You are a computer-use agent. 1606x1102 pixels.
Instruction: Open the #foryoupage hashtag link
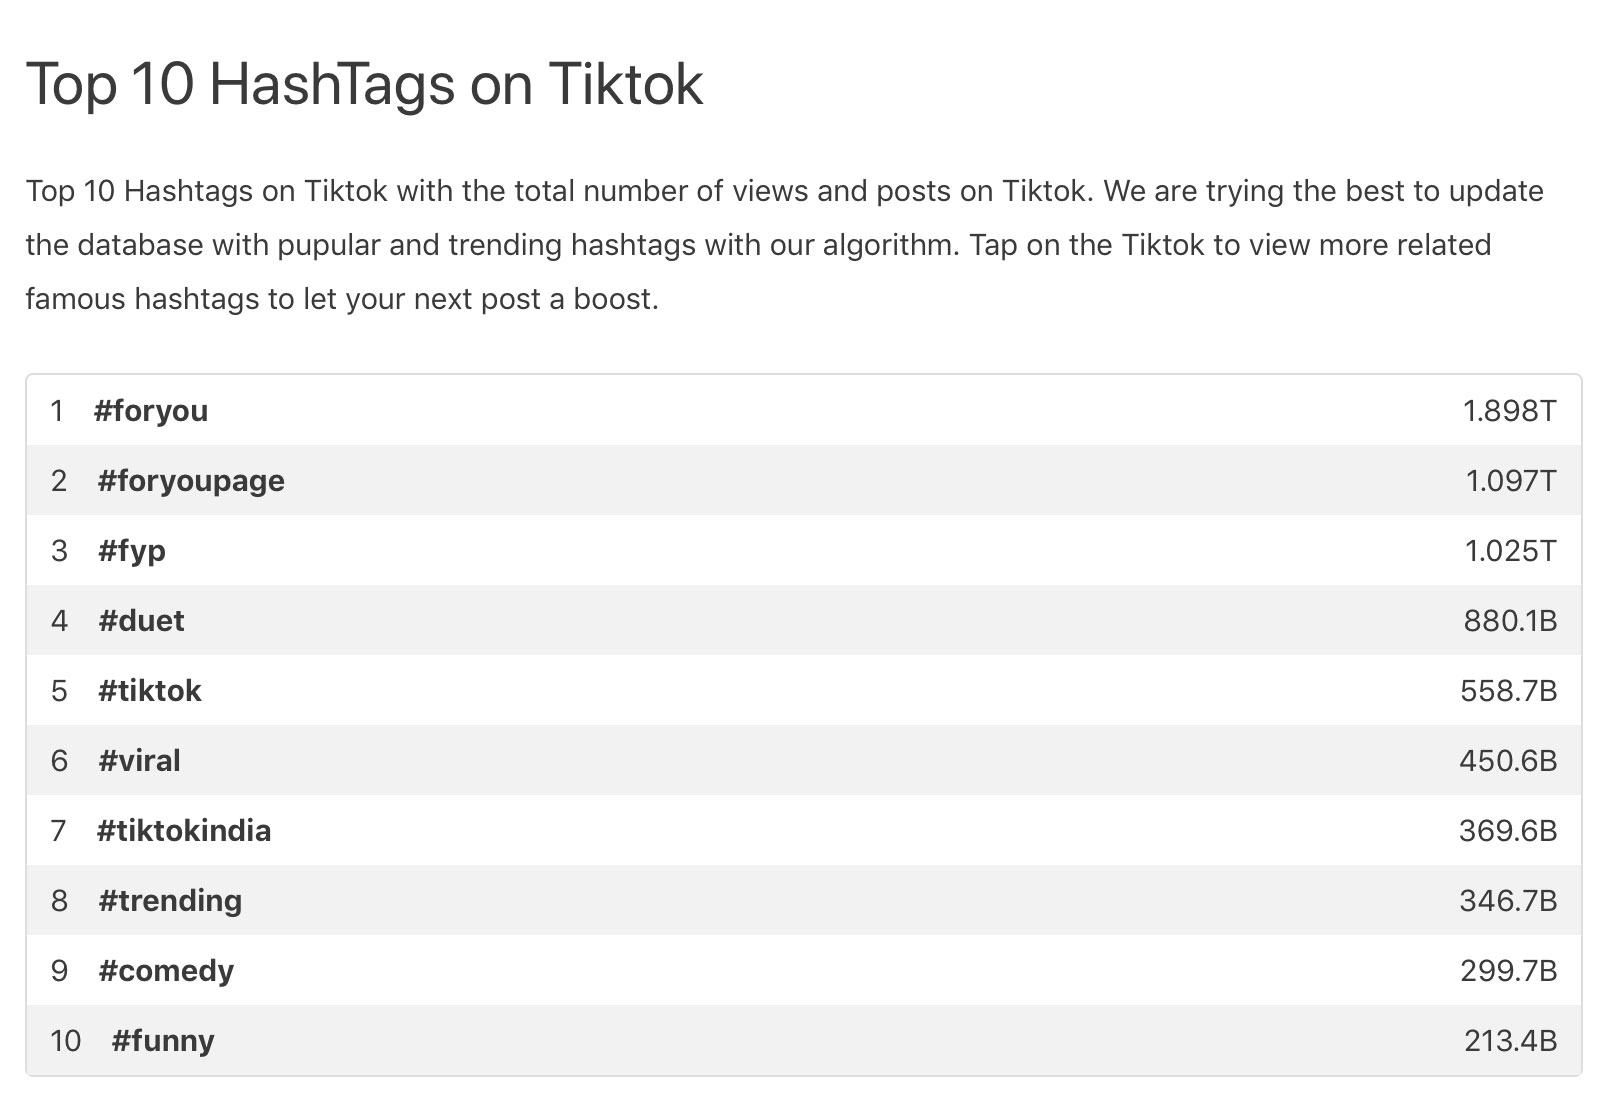click(x=191, y=481)
